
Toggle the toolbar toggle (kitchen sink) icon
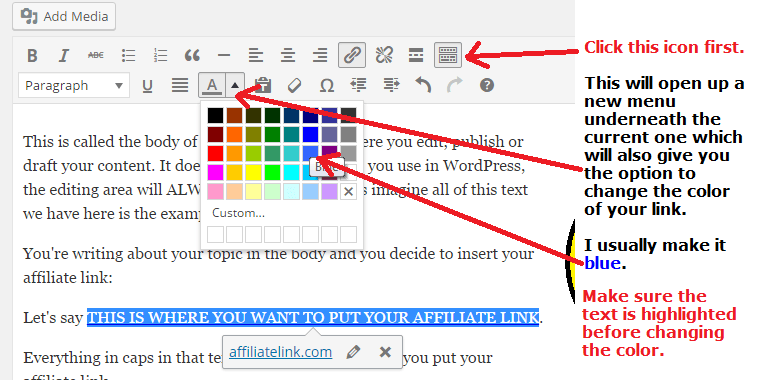[448, 55]
